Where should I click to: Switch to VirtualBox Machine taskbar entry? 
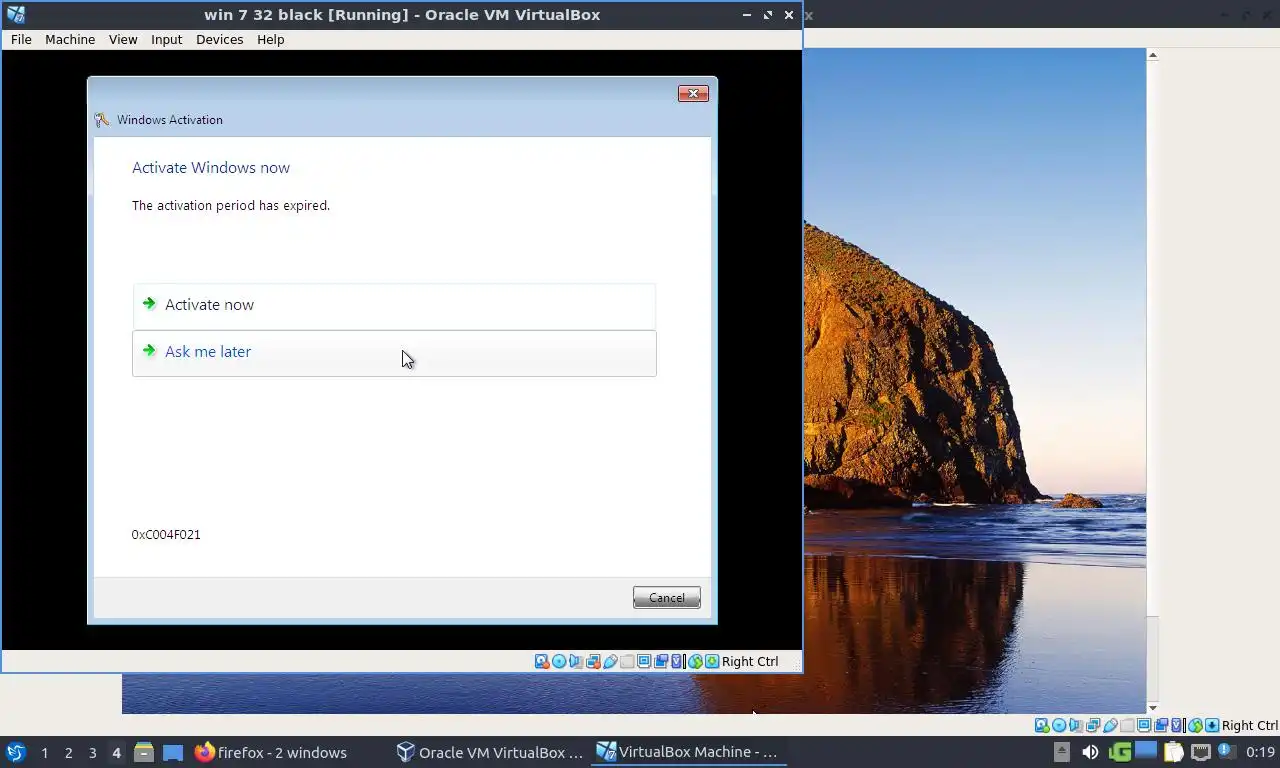pyautogui.click(x=688, y=752)
